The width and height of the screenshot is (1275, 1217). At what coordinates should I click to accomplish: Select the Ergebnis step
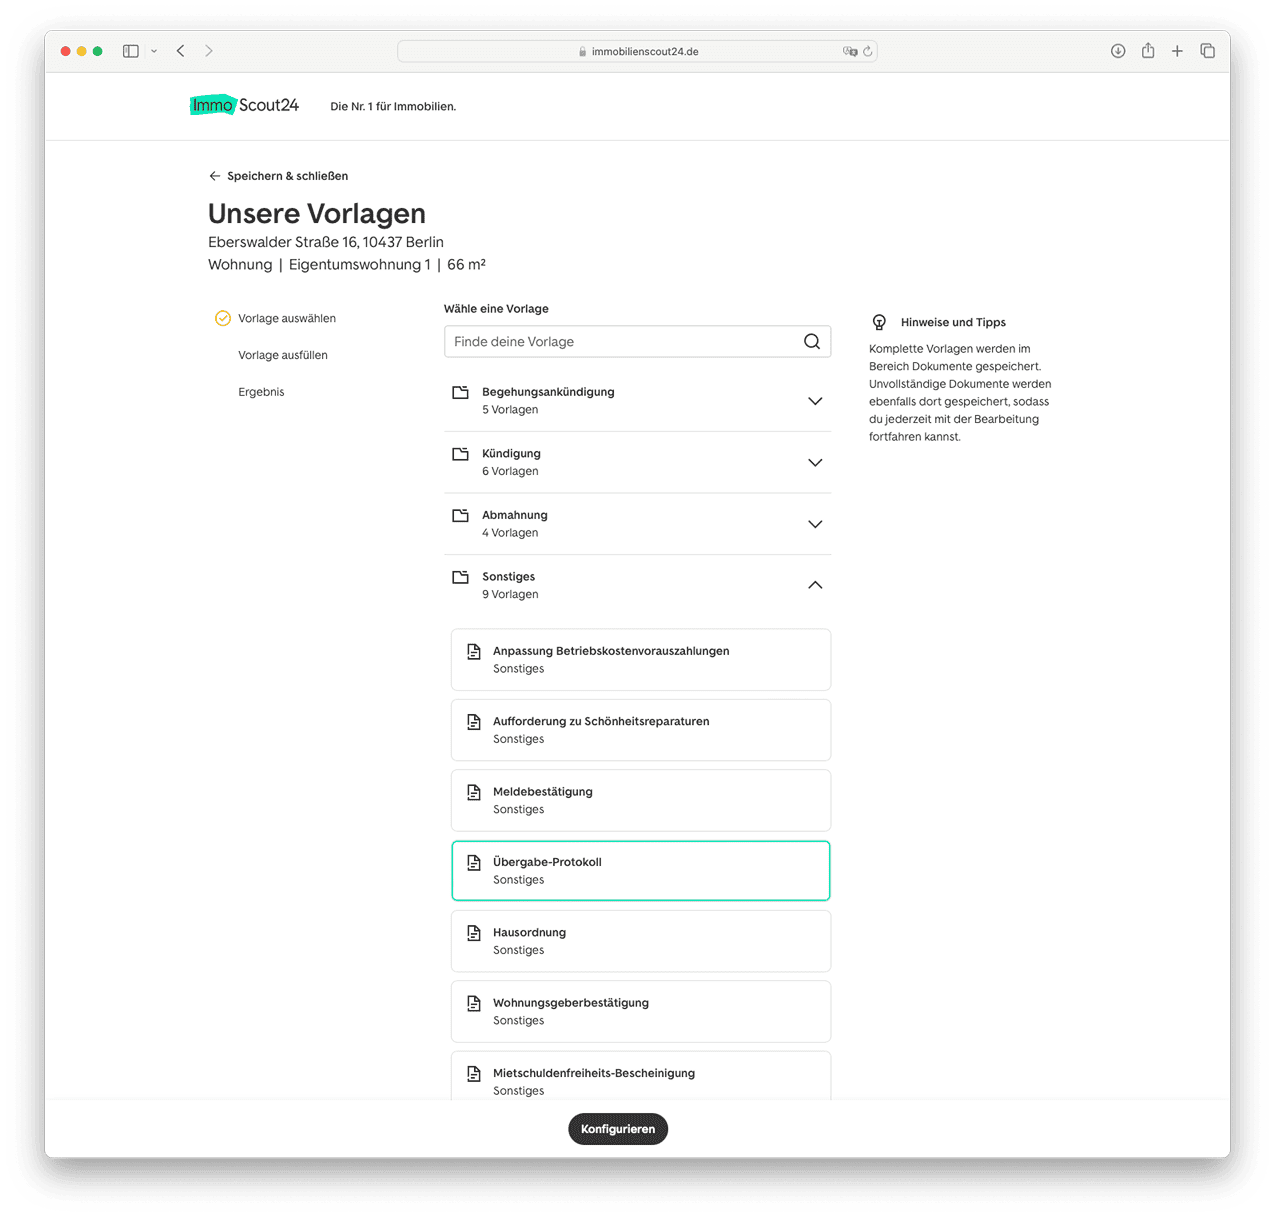click(261, 392)
